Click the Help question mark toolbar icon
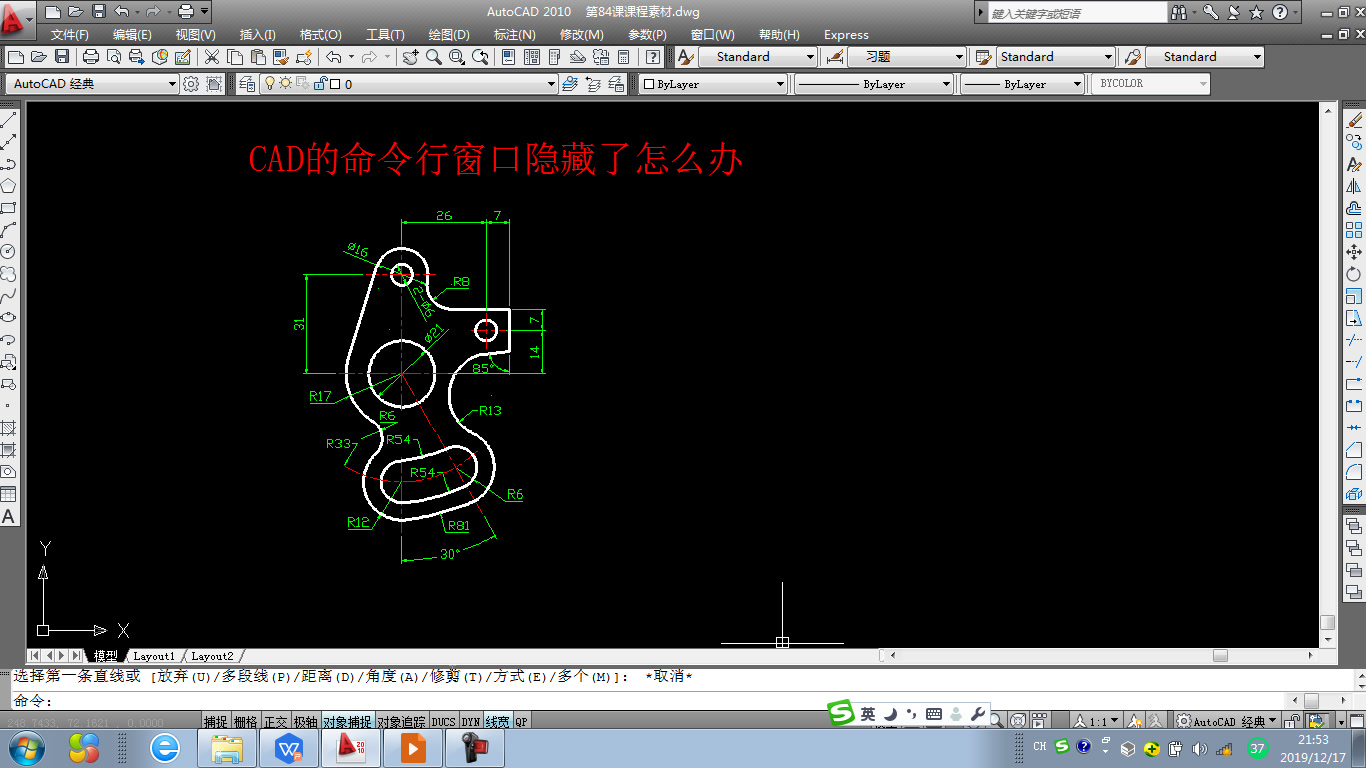The width and height of the screenshot is (1366, 768). click(x=653, y=57)
